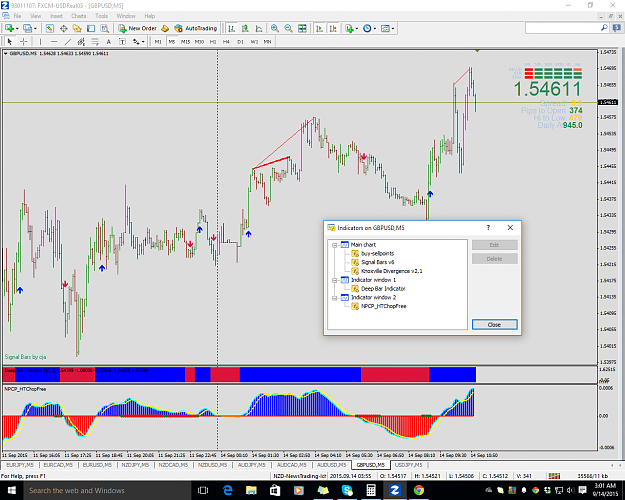Image resolution: width=625 pixels, height=500 pixels.
Task: Open MetaEditor from the toolbar
Action: pos(165,28)
